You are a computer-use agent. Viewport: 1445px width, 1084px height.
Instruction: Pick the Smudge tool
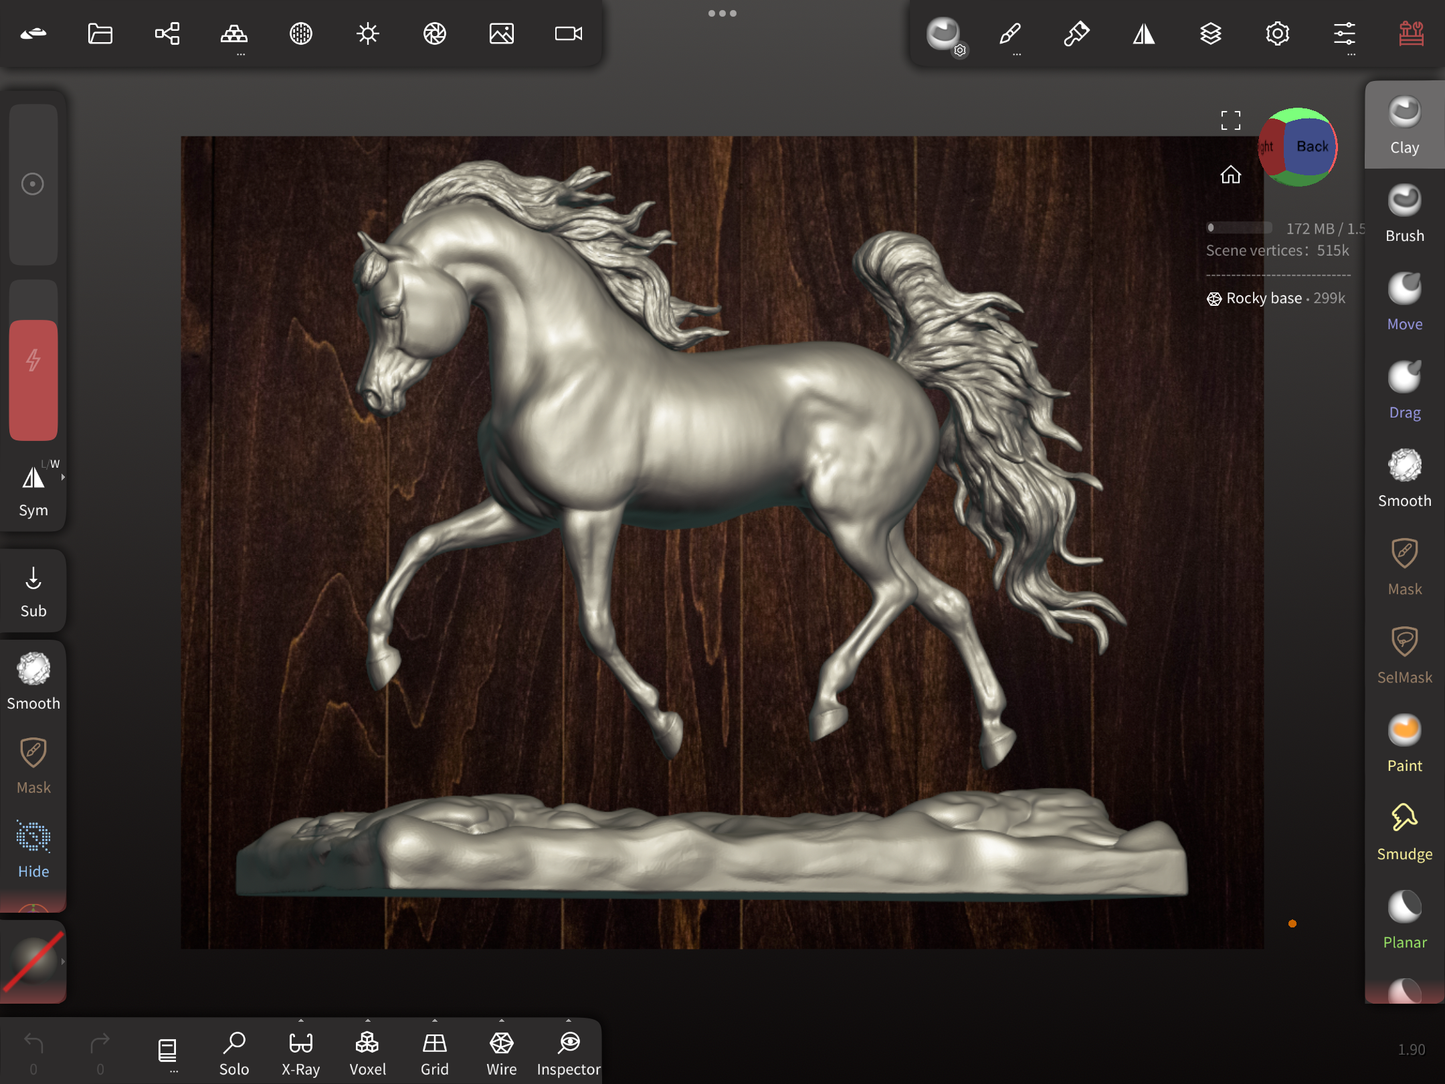pyautogui.click(x=1404, y=831)
